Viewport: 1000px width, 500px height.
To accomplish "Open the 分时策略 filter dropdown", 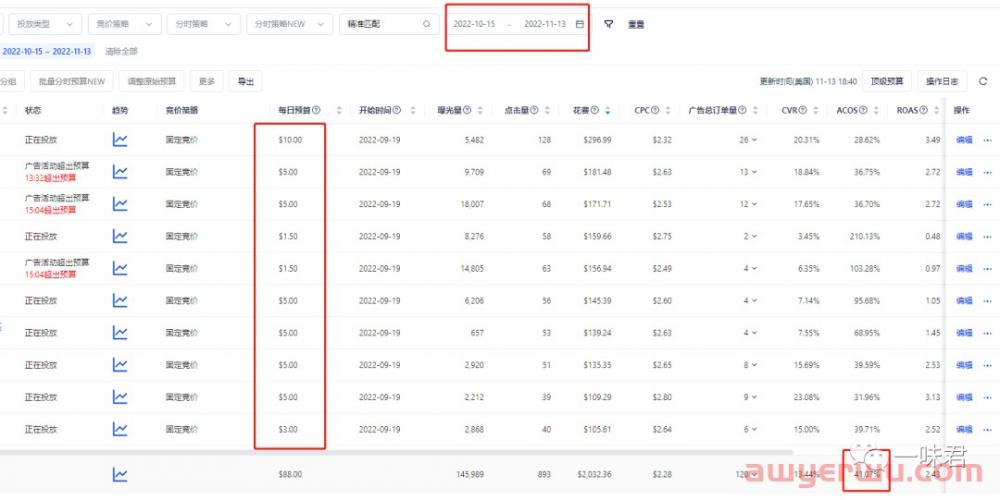I will point(203,24).
